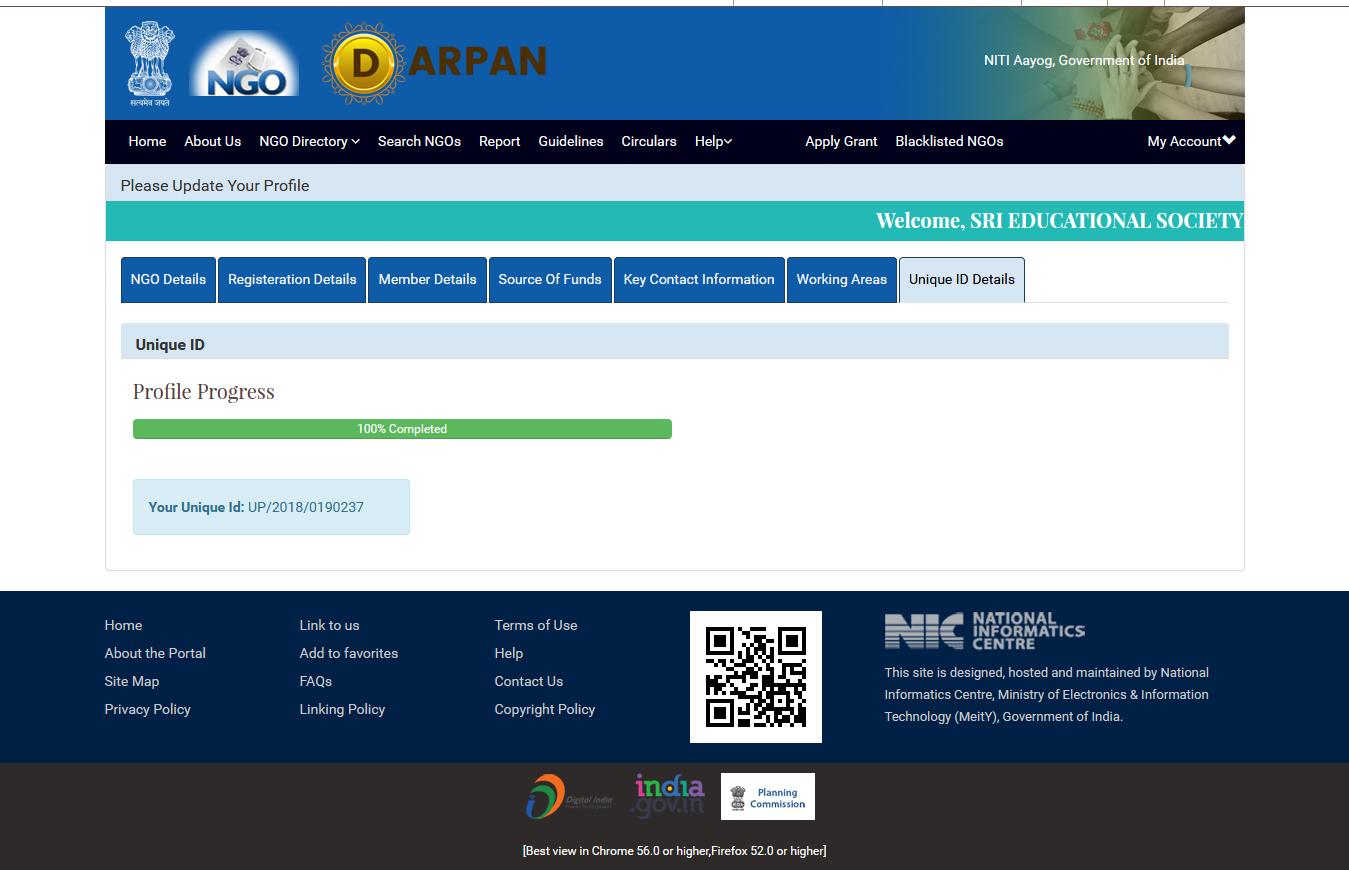This screenshot has width=1349, height=870.
Task: Click the 100% Completed progress bar
Action: [402, 429]
